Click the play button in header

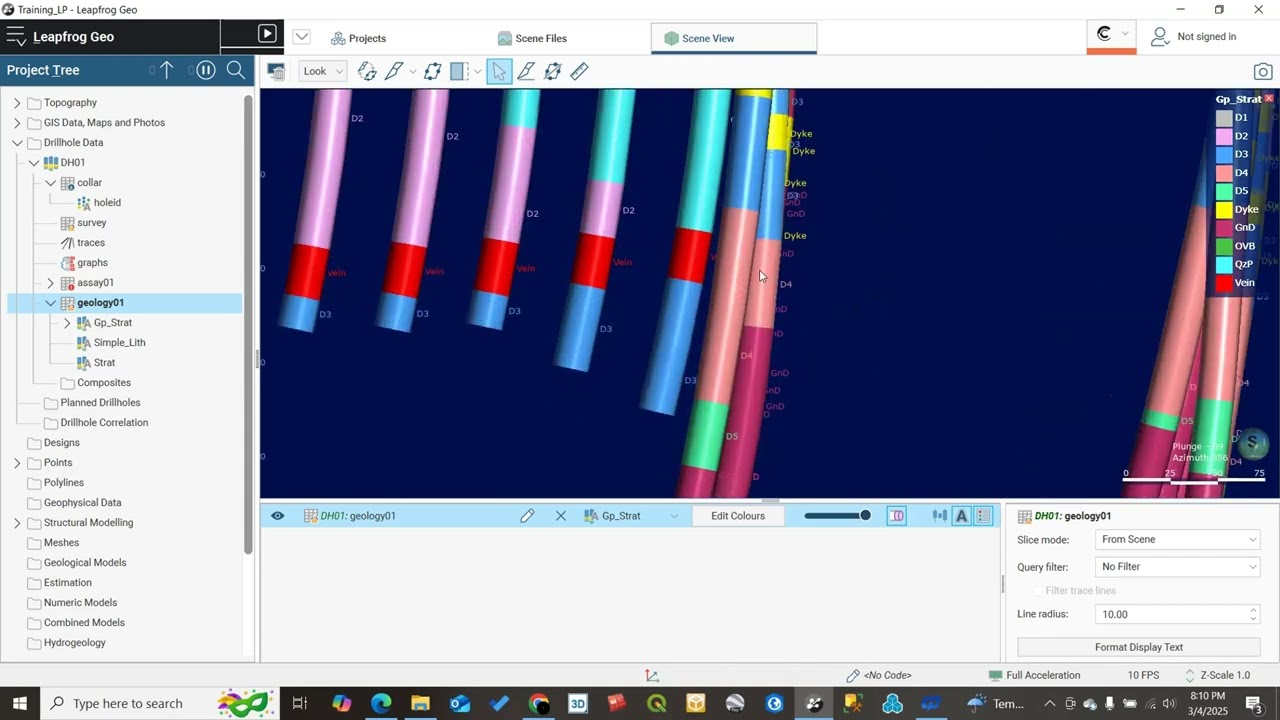[266, 34]
